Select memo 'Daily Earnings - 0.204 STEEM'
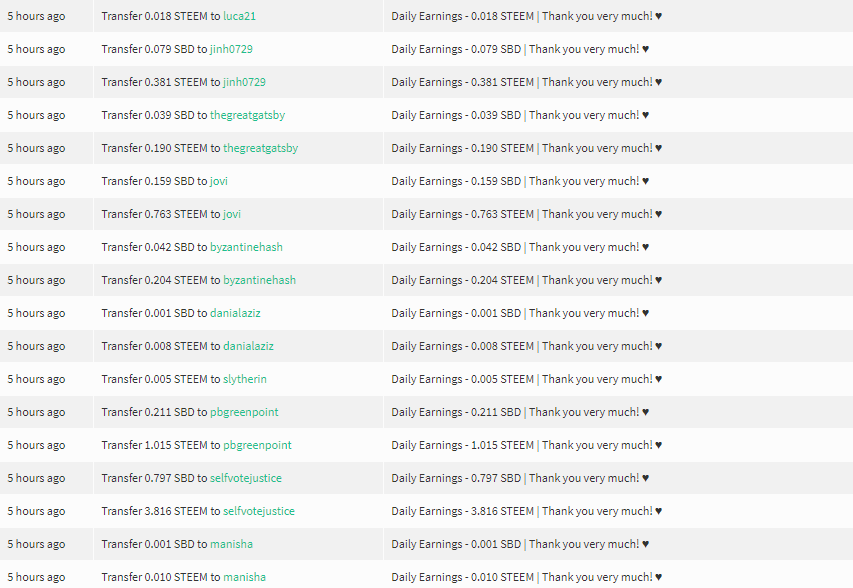 coord(462,280)
